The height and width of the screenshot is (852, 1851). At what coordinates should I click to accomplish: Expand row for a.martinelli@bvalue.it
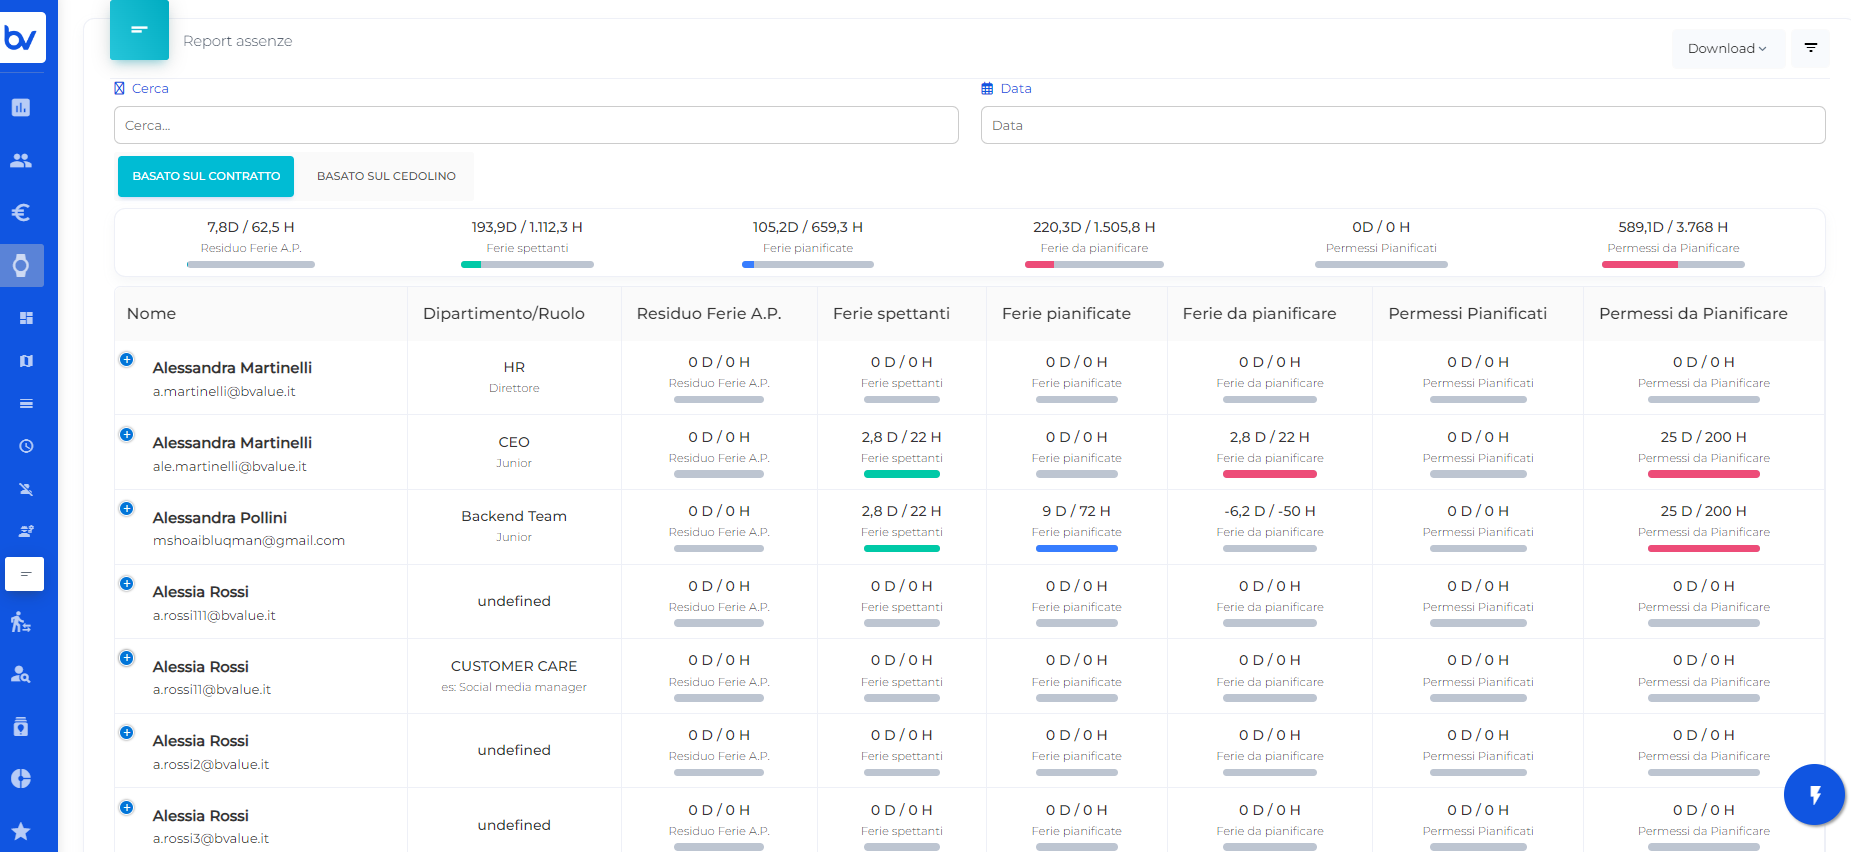pos(127,360)
